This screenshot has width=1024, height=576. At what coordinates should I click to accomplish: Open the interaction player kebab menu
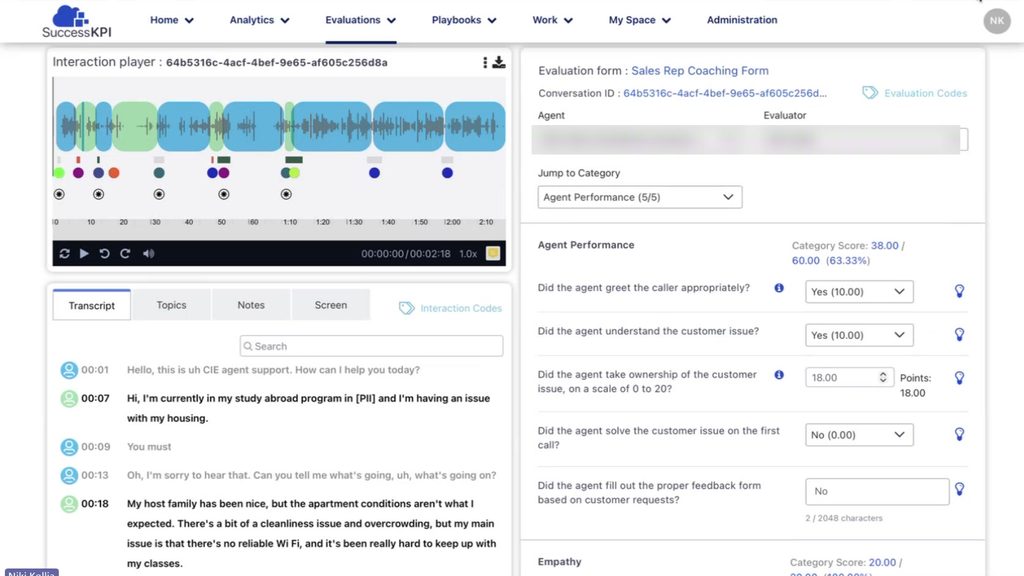(485, 63)
